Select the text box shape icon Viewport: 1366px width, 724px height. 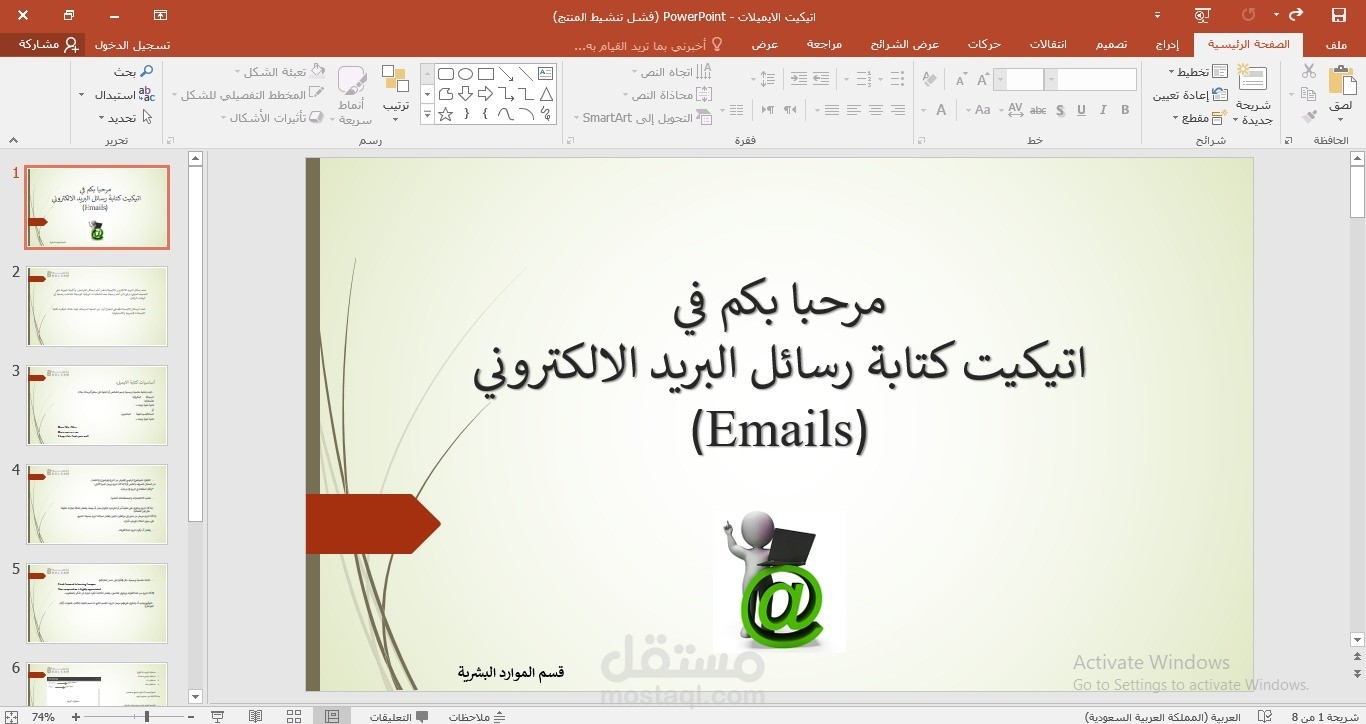pyautogui.click(x=546, y=74)
